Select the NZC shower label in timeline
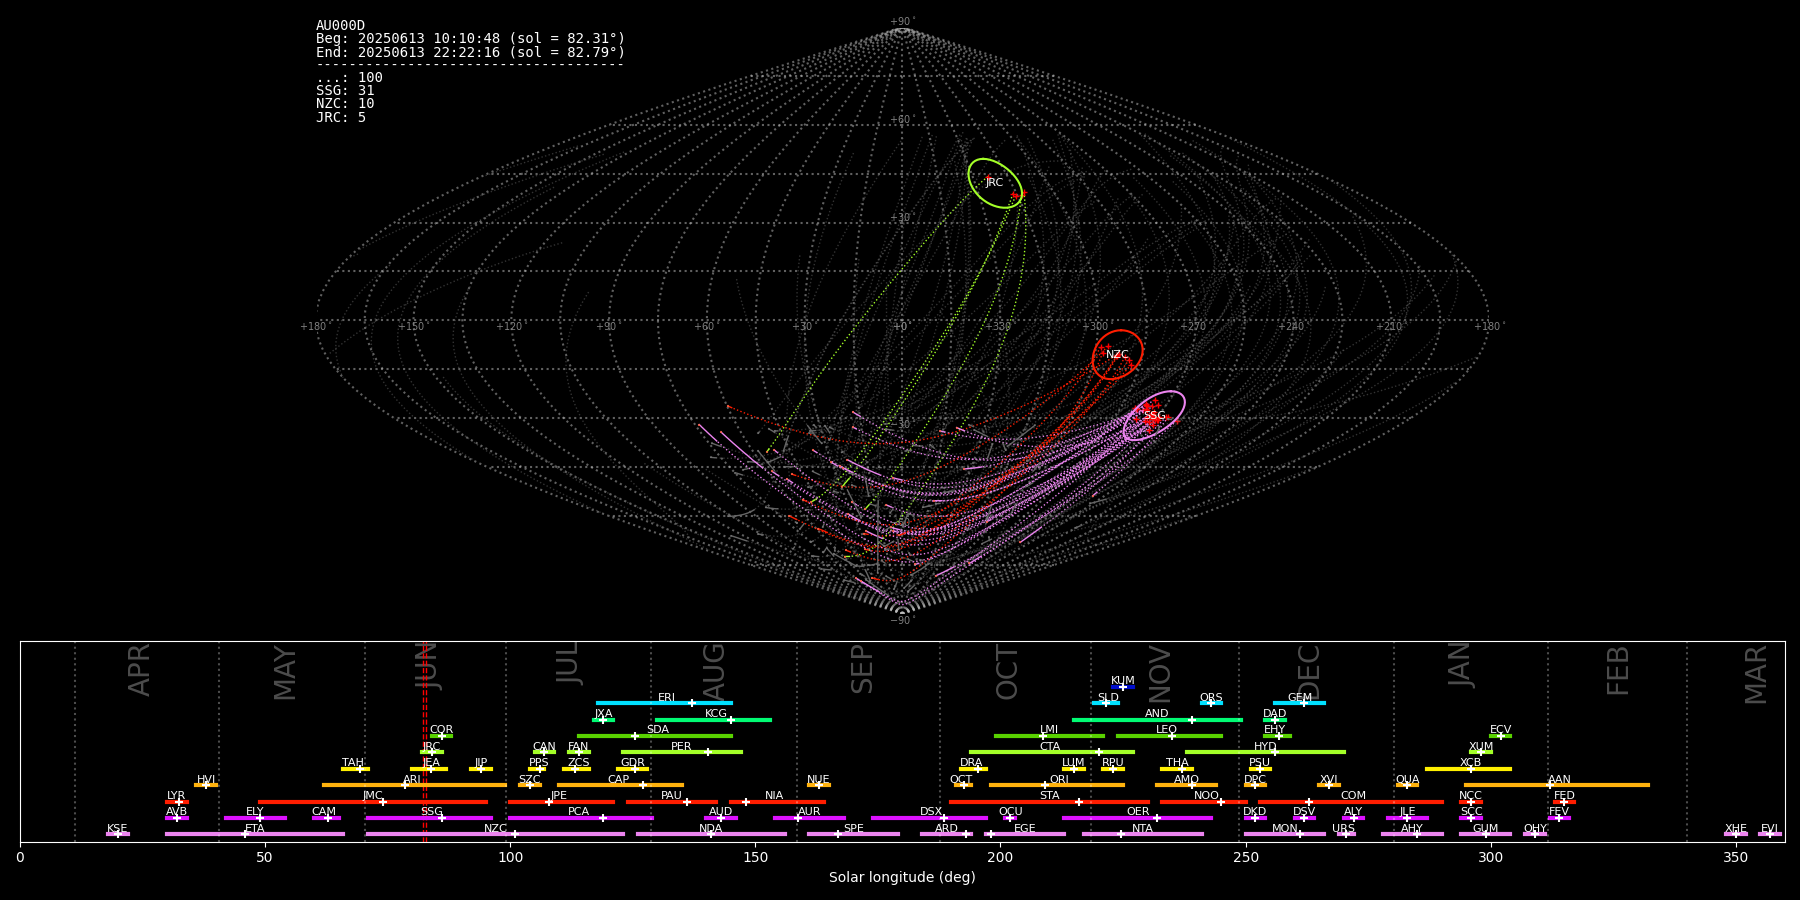Screen dimensions: 1800x900 point(496,829)
